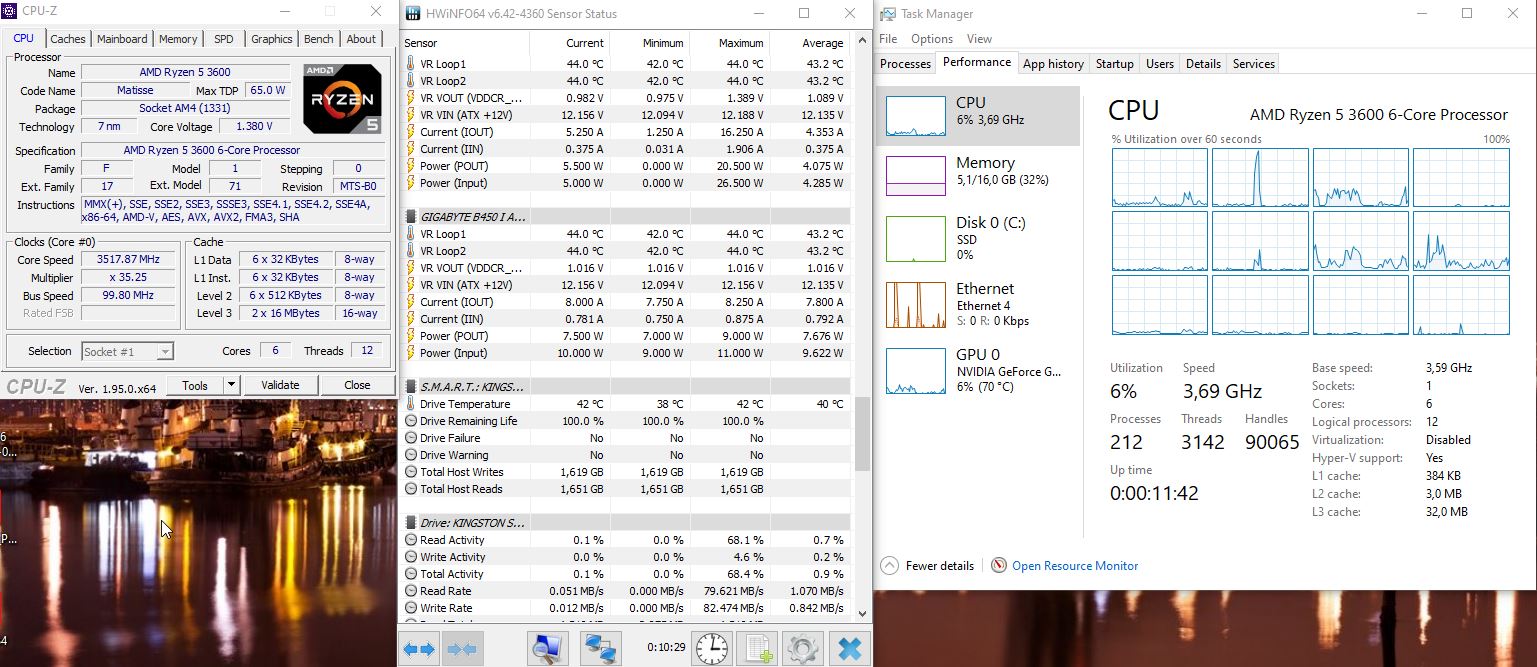Click the HWiNFO sensor list vertical scrollbar
This screenshot has height=667, width=1537.
(x=863, y=434)
